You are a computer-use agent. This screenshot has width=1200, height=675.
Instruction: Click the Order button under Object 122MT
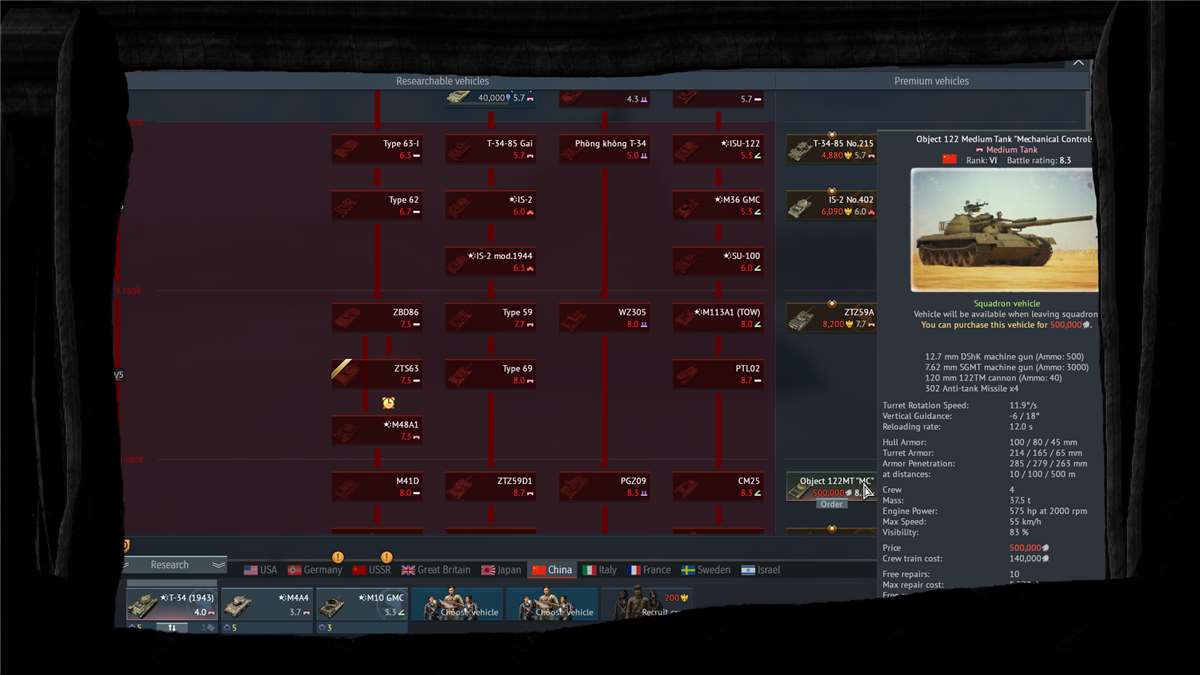coord(832,504)
